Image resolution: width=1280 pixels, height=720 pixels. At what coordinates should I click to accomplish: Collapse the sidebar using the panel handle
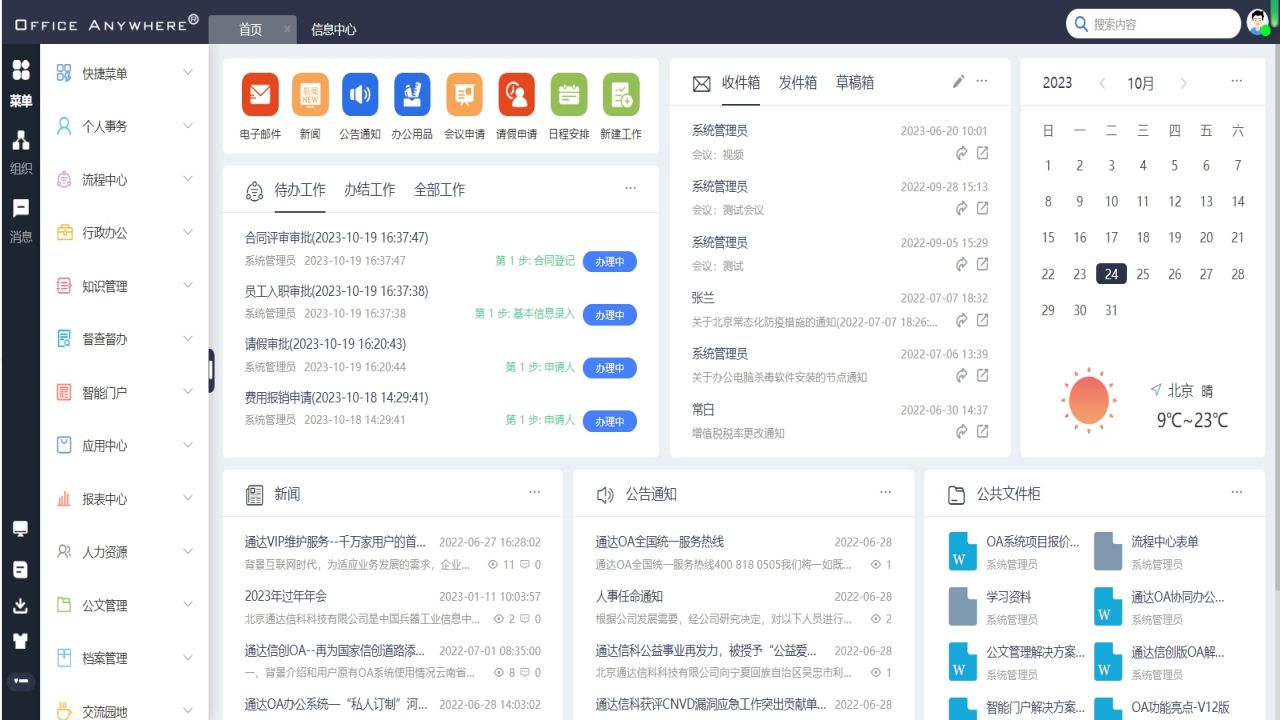[x=211, y=370]
